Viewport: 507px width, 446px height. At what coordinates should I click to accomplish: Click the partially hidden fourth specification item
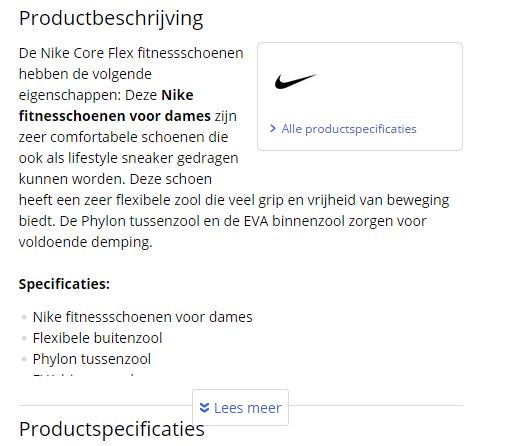tap(83, 375)
